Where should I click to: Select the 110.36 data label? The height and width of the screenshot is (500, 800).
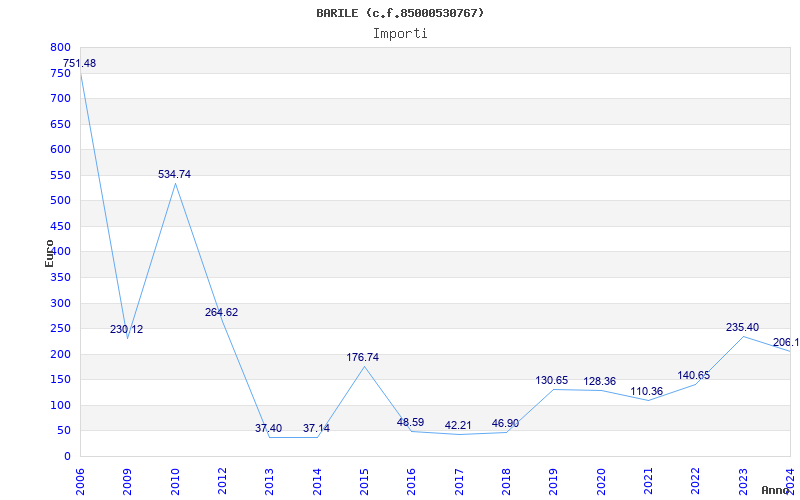646,392
